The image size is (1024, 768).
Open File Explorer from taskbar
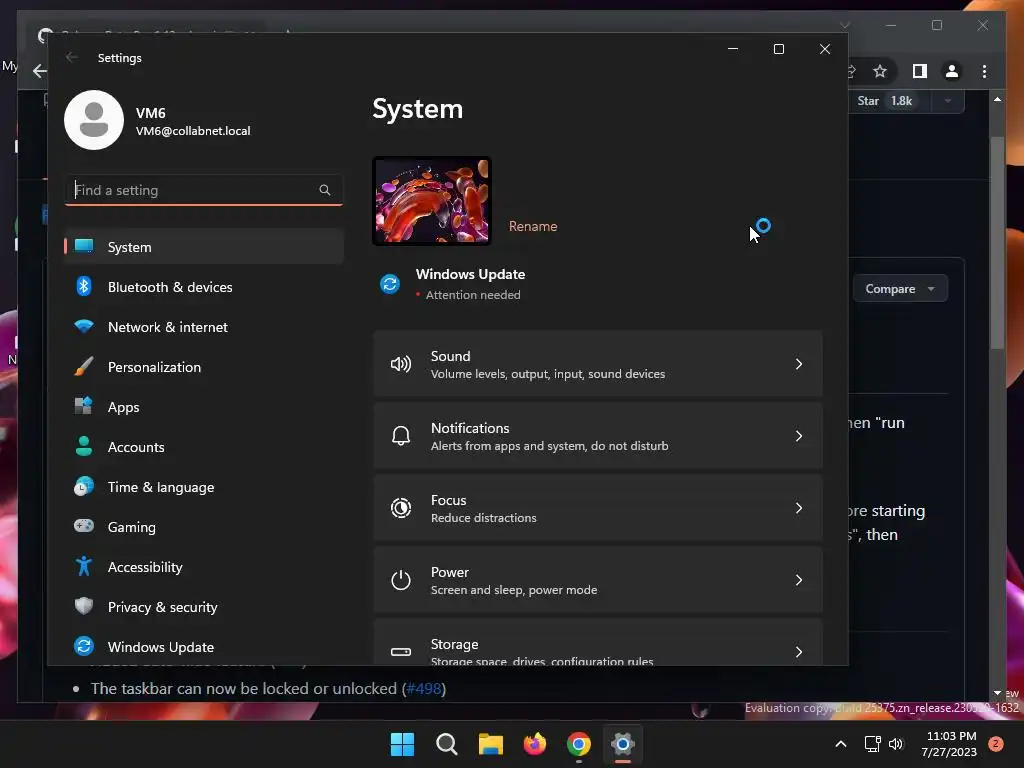(x=490, y=744)
